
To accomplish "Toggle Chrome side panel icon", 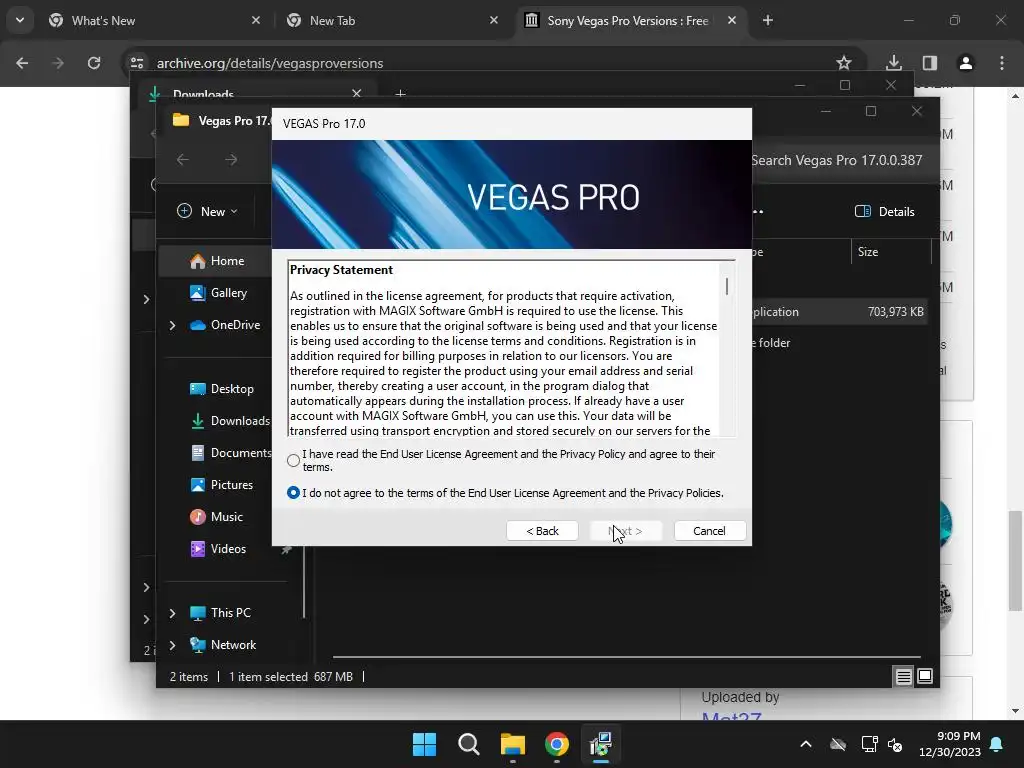I will (930, 63).
